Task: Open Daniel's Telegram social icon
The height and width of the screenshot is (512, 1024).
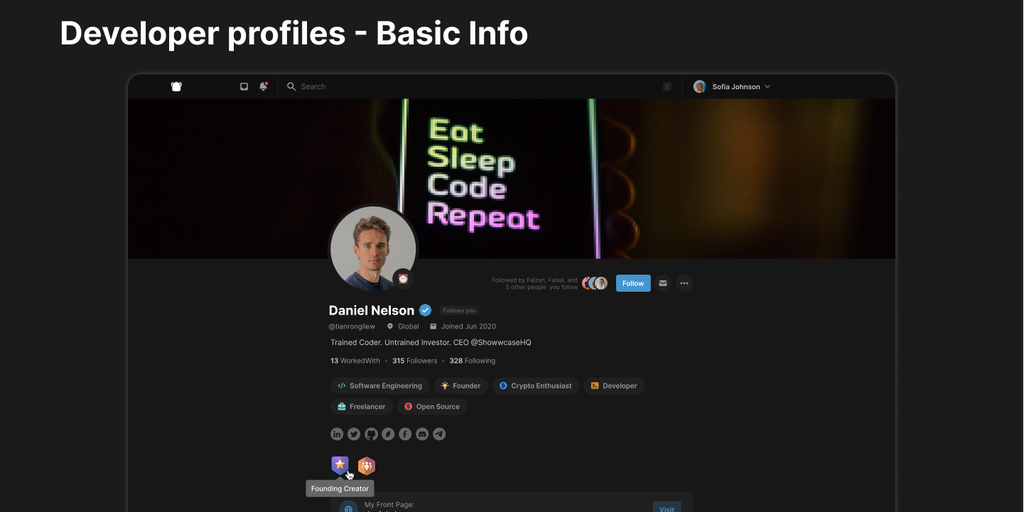Action: 440,434
